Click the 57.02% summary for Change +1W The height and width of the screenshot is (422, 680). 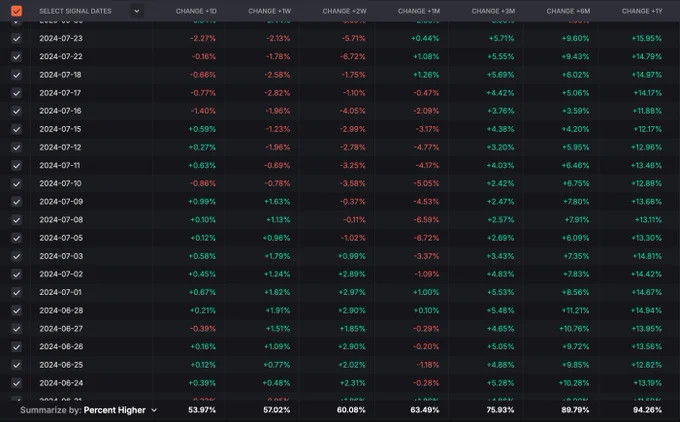point(276,410)
